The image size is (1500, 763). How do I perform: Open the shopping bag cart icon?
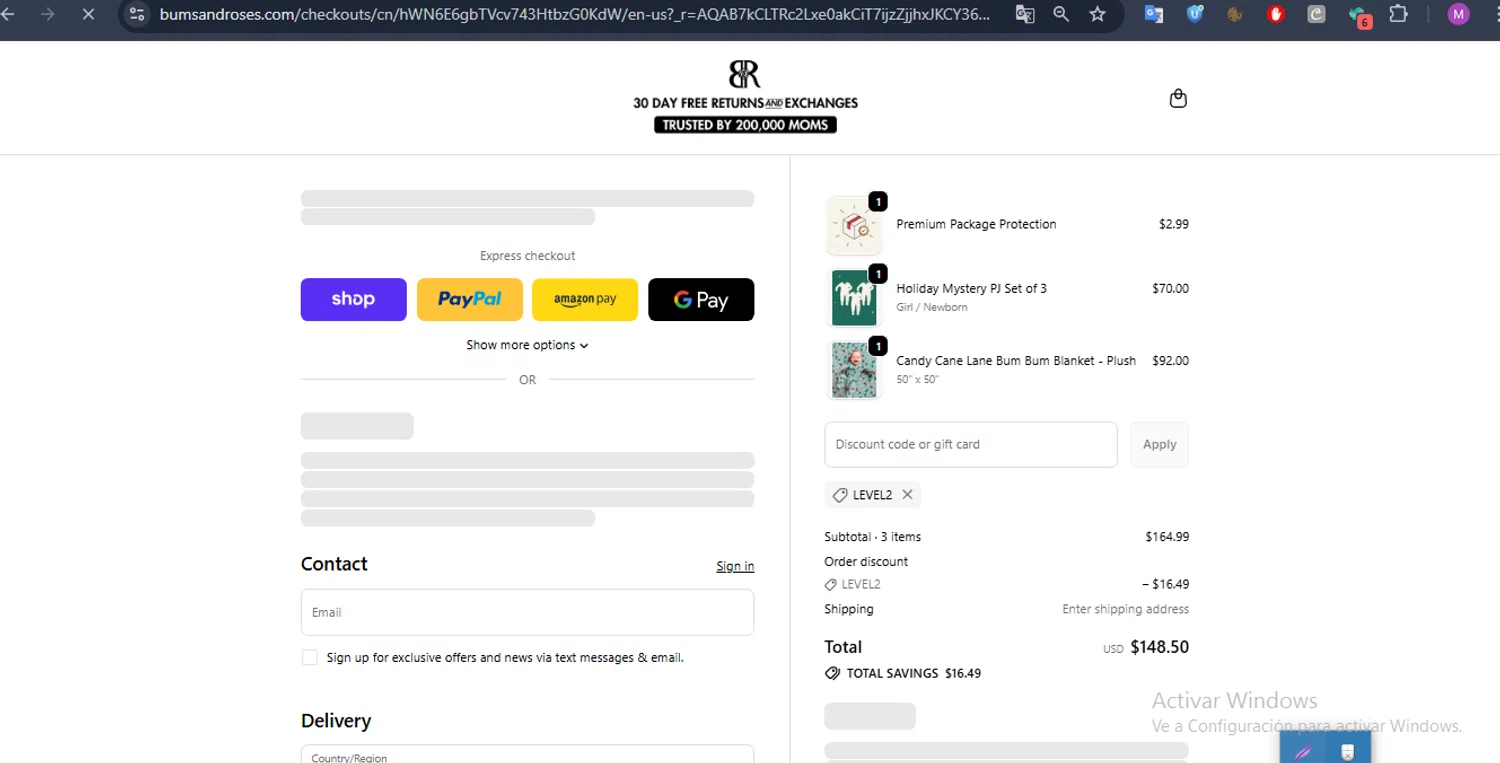(1178, 98)
